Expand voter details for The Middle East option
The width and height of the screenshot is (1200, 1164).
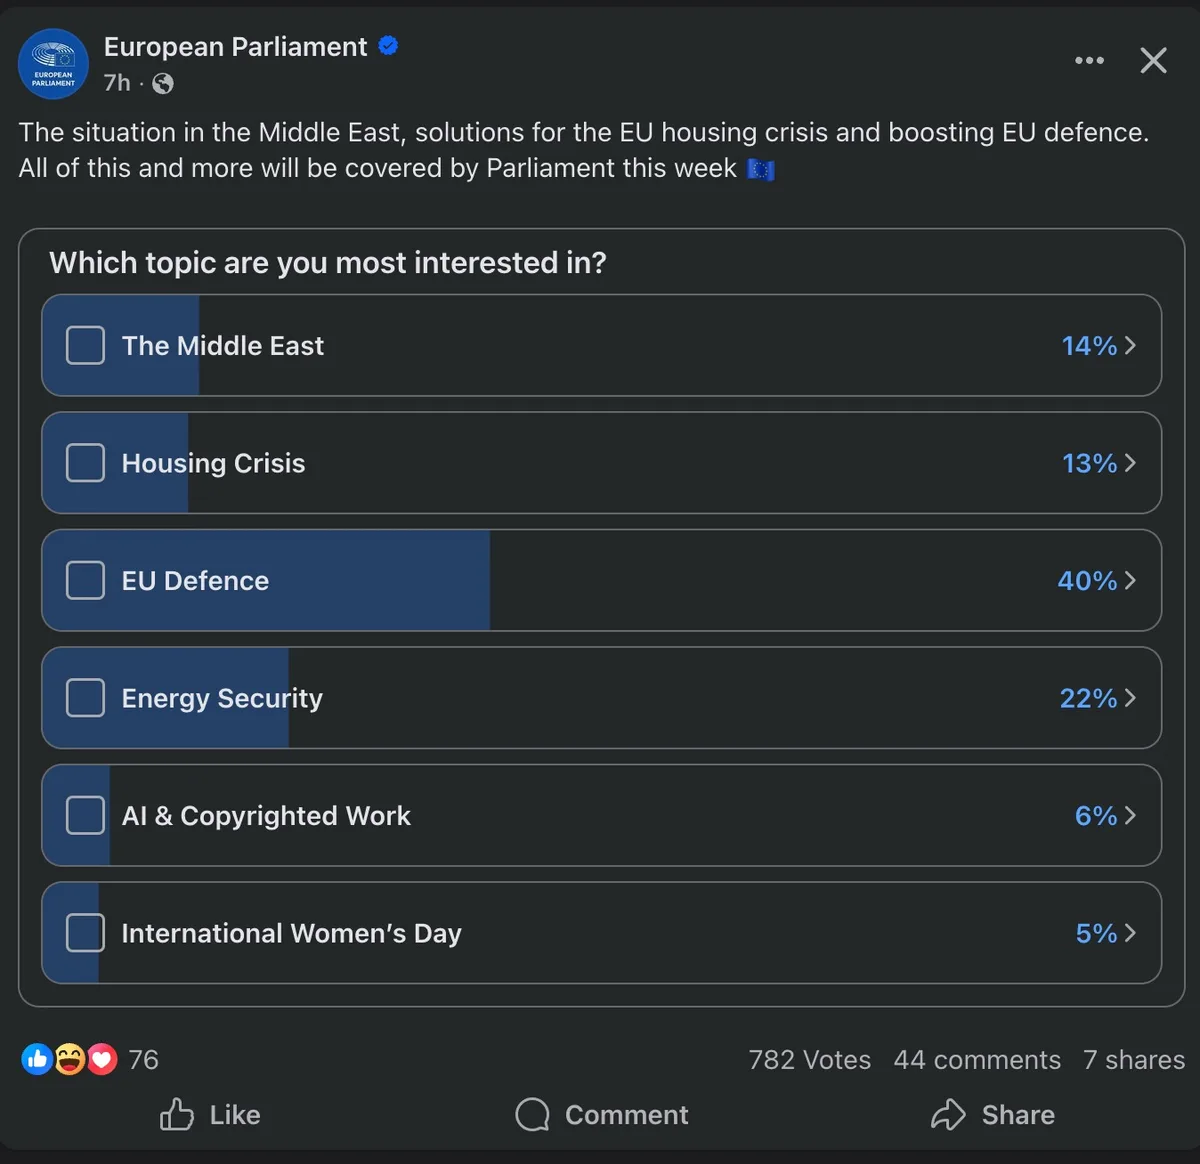click(1131, 345)
